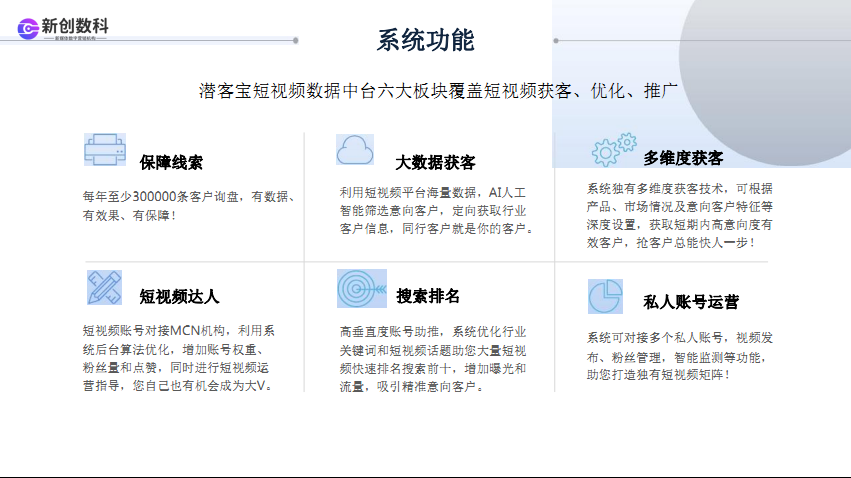
Task: Click the line 关键词和短视频话题助您大量短视
Action: point(433,350)
